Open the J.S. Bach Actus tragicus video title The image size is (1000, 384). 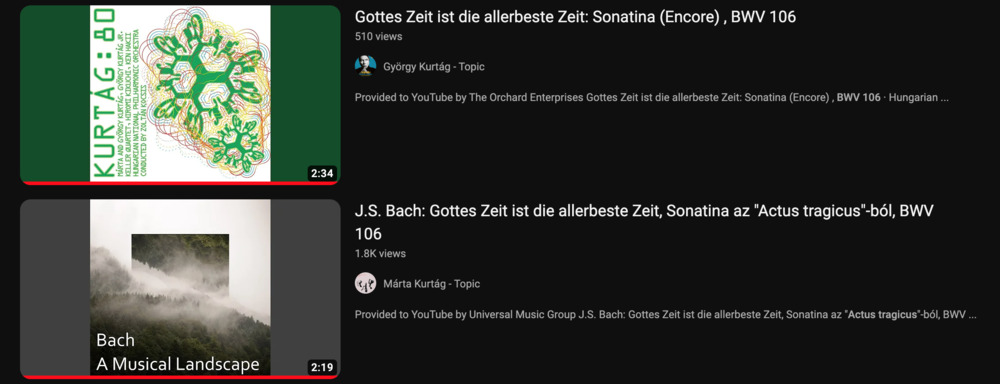coord(644,222)
